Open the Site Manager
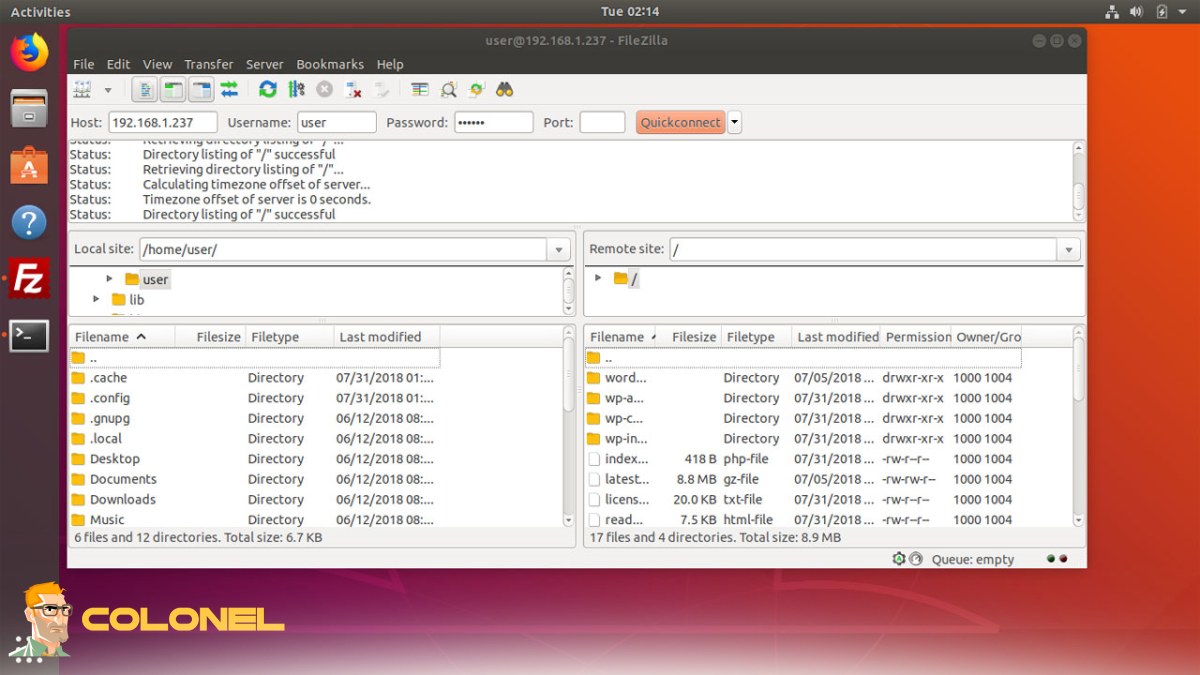Screen dimensions: 1200x675 pos(83,89)
